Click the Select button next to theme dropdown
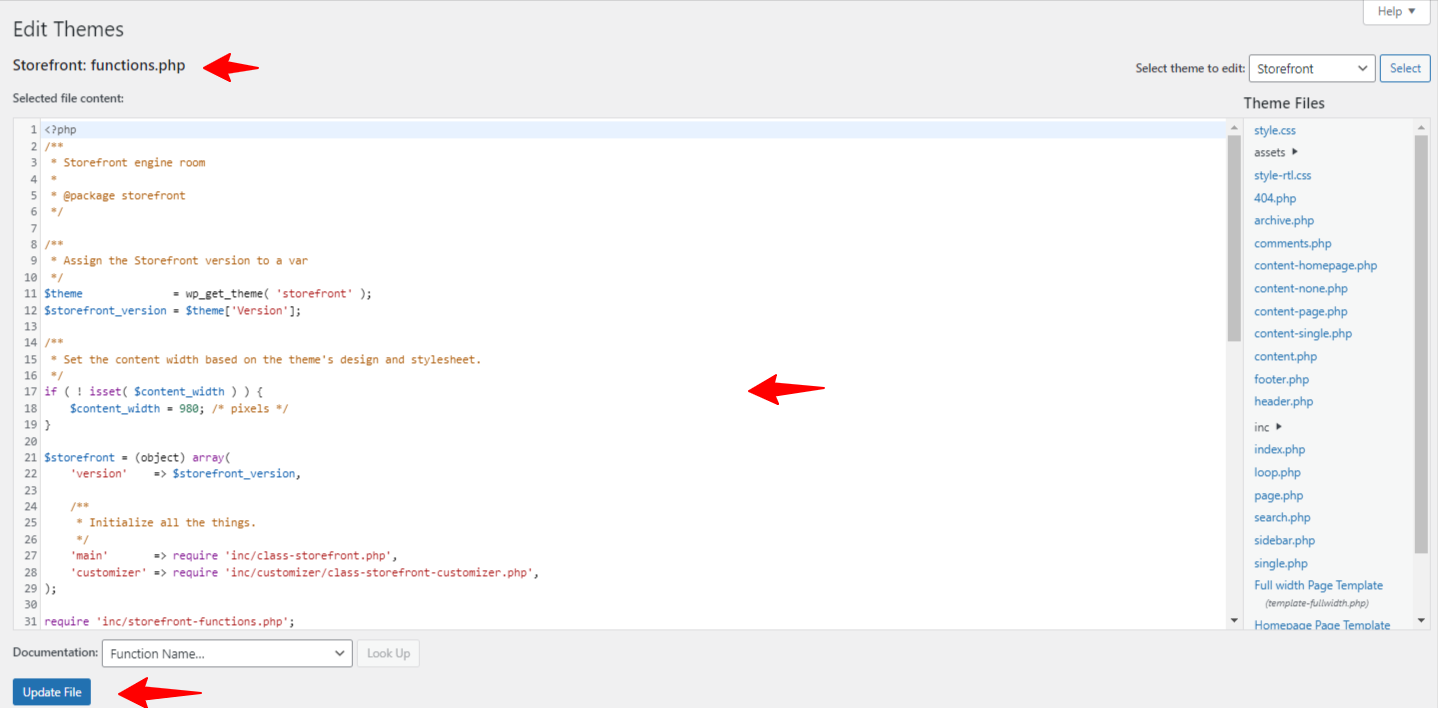Image resolution: width=1438 pixels, height=708 pixels. pos(1405,69)
